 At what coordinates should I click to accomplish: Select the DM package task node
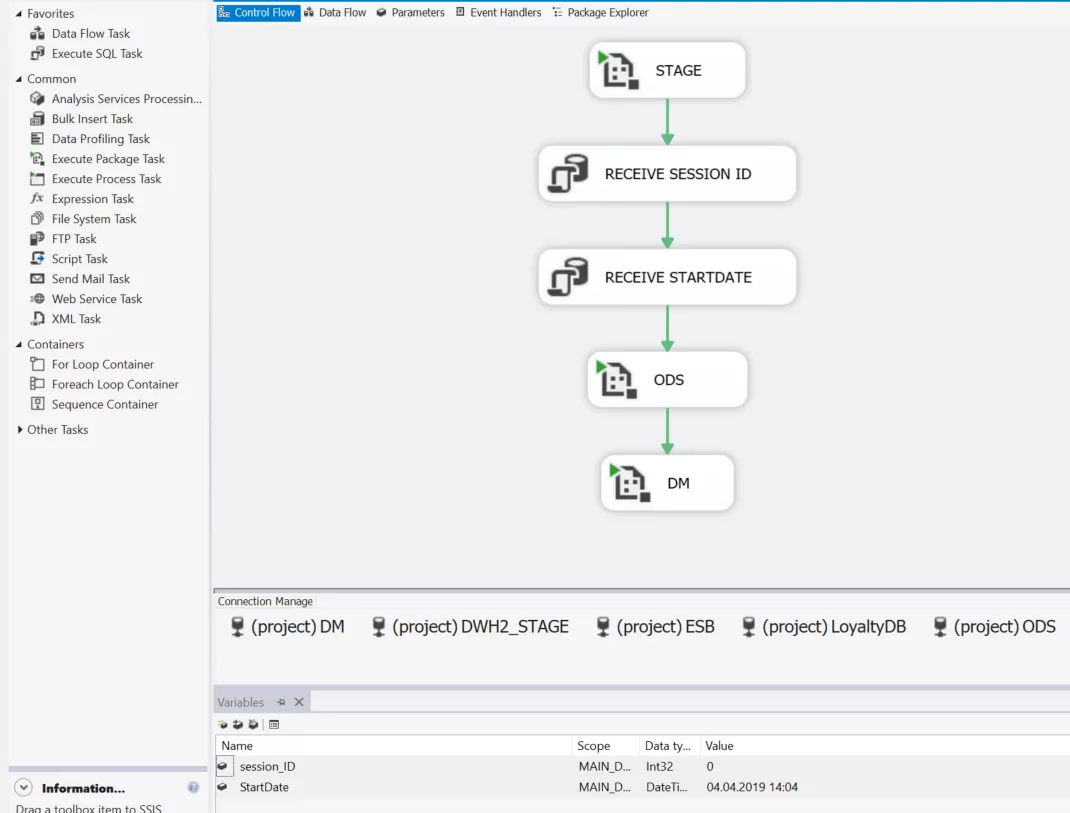coord(667,483)
